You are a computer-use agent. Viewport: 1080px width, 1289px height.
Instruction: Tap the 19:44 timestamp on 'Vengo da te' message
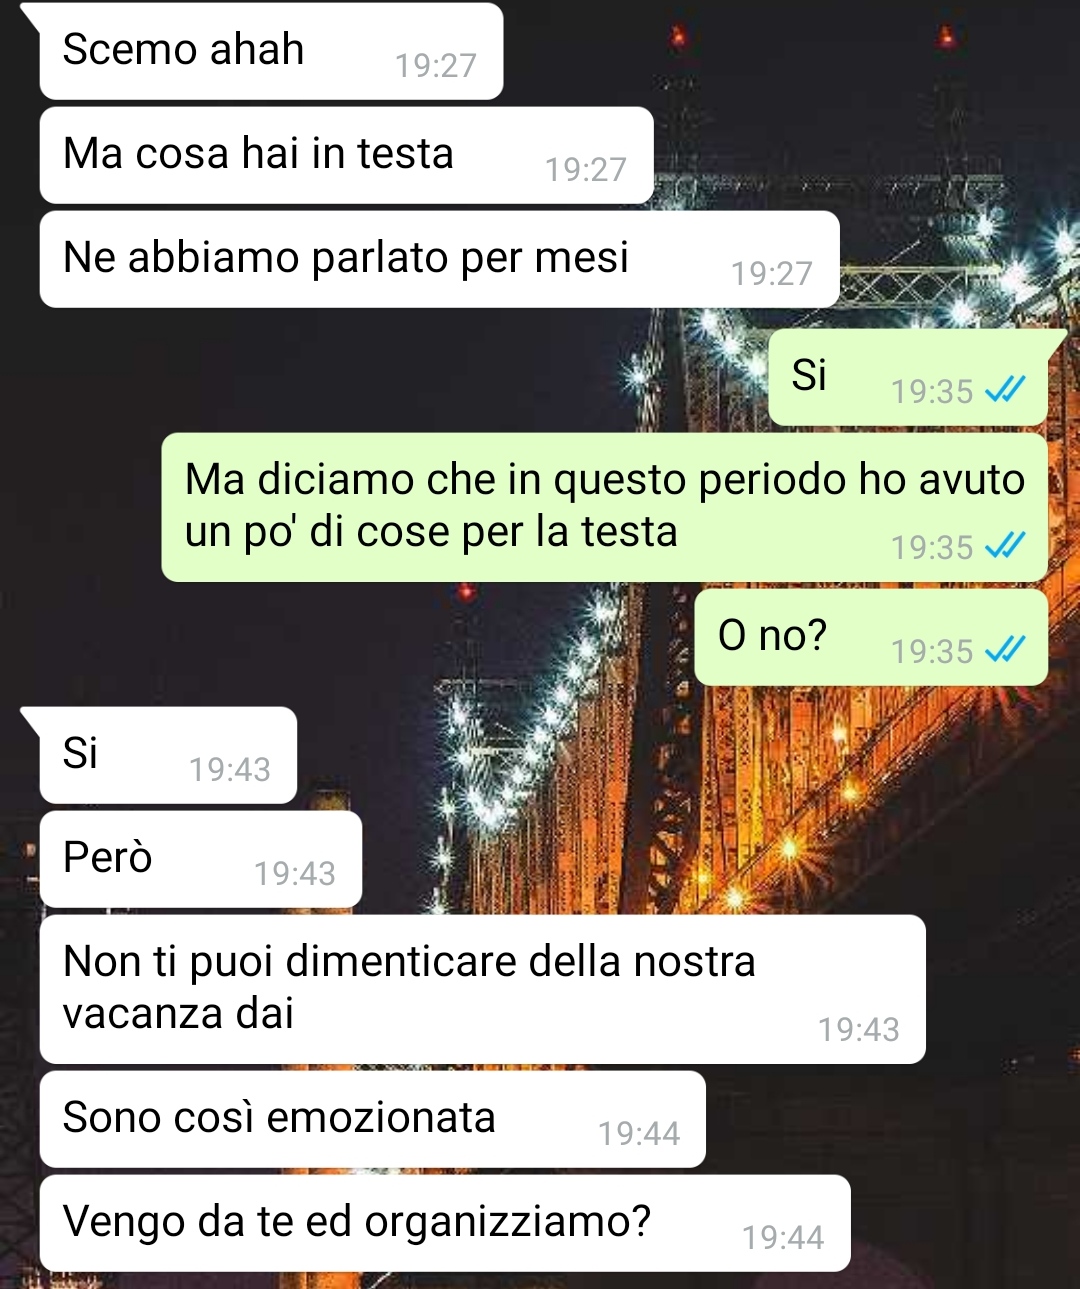[783, 1237]
